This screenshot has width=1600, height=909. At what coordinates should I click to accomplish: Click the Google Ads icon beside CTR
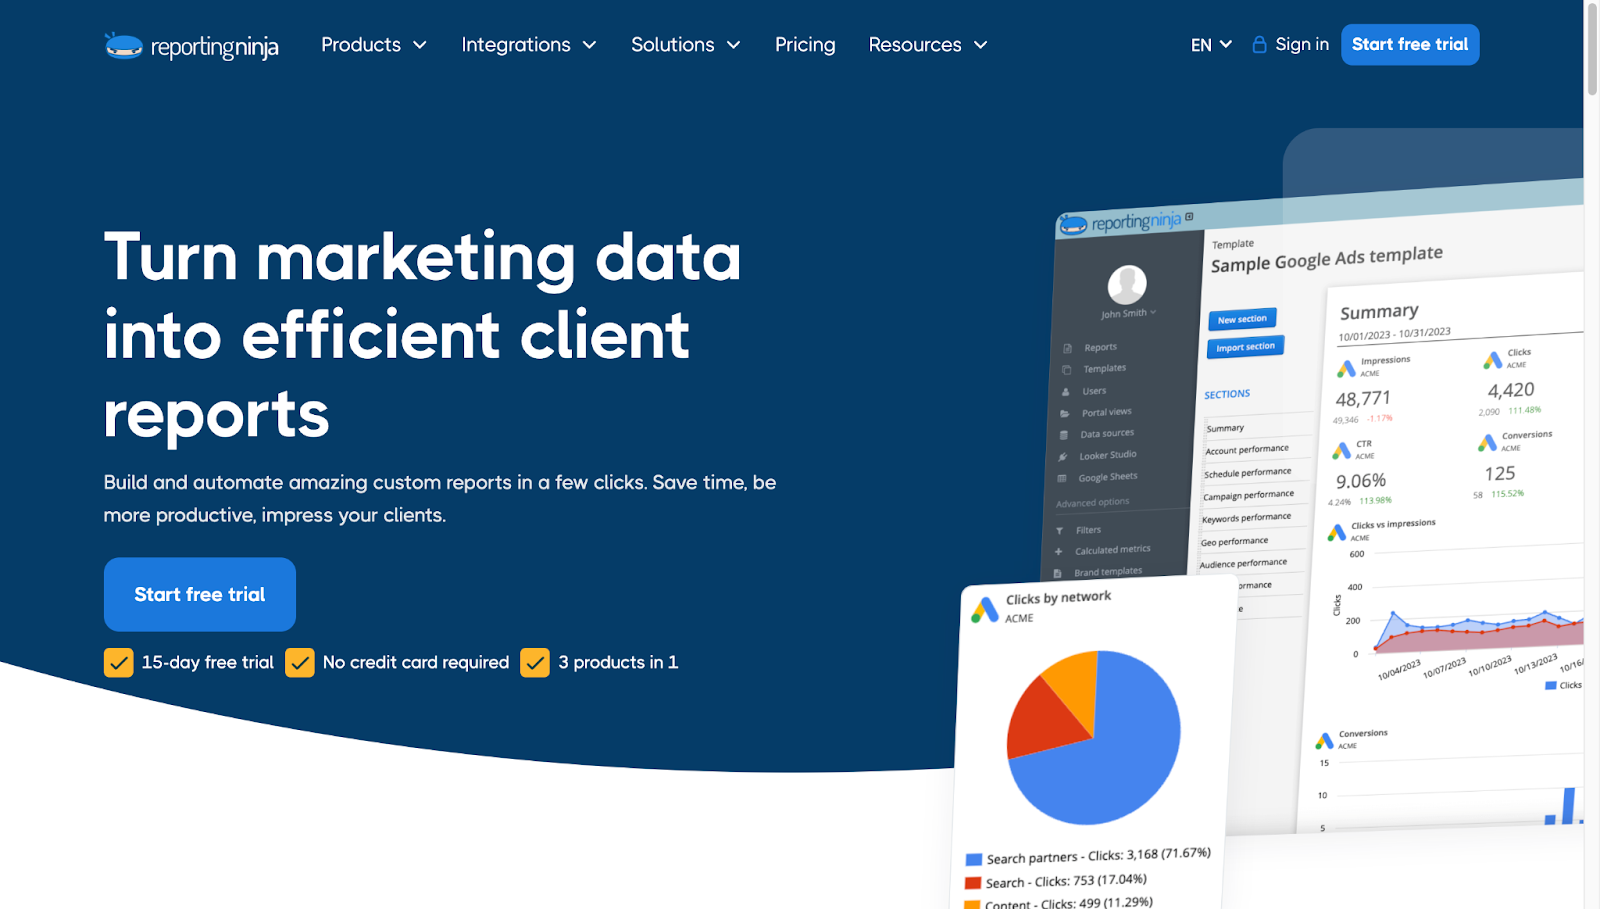tap(1341, 451)
